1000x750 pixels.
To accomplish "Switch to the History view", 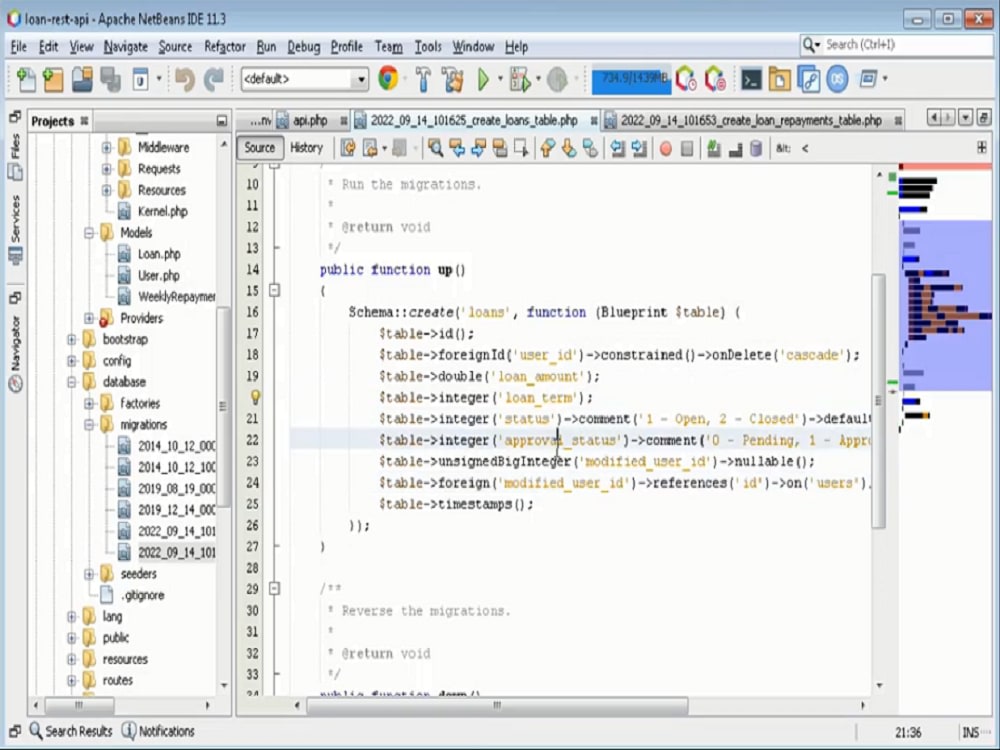I will [307, 148].
